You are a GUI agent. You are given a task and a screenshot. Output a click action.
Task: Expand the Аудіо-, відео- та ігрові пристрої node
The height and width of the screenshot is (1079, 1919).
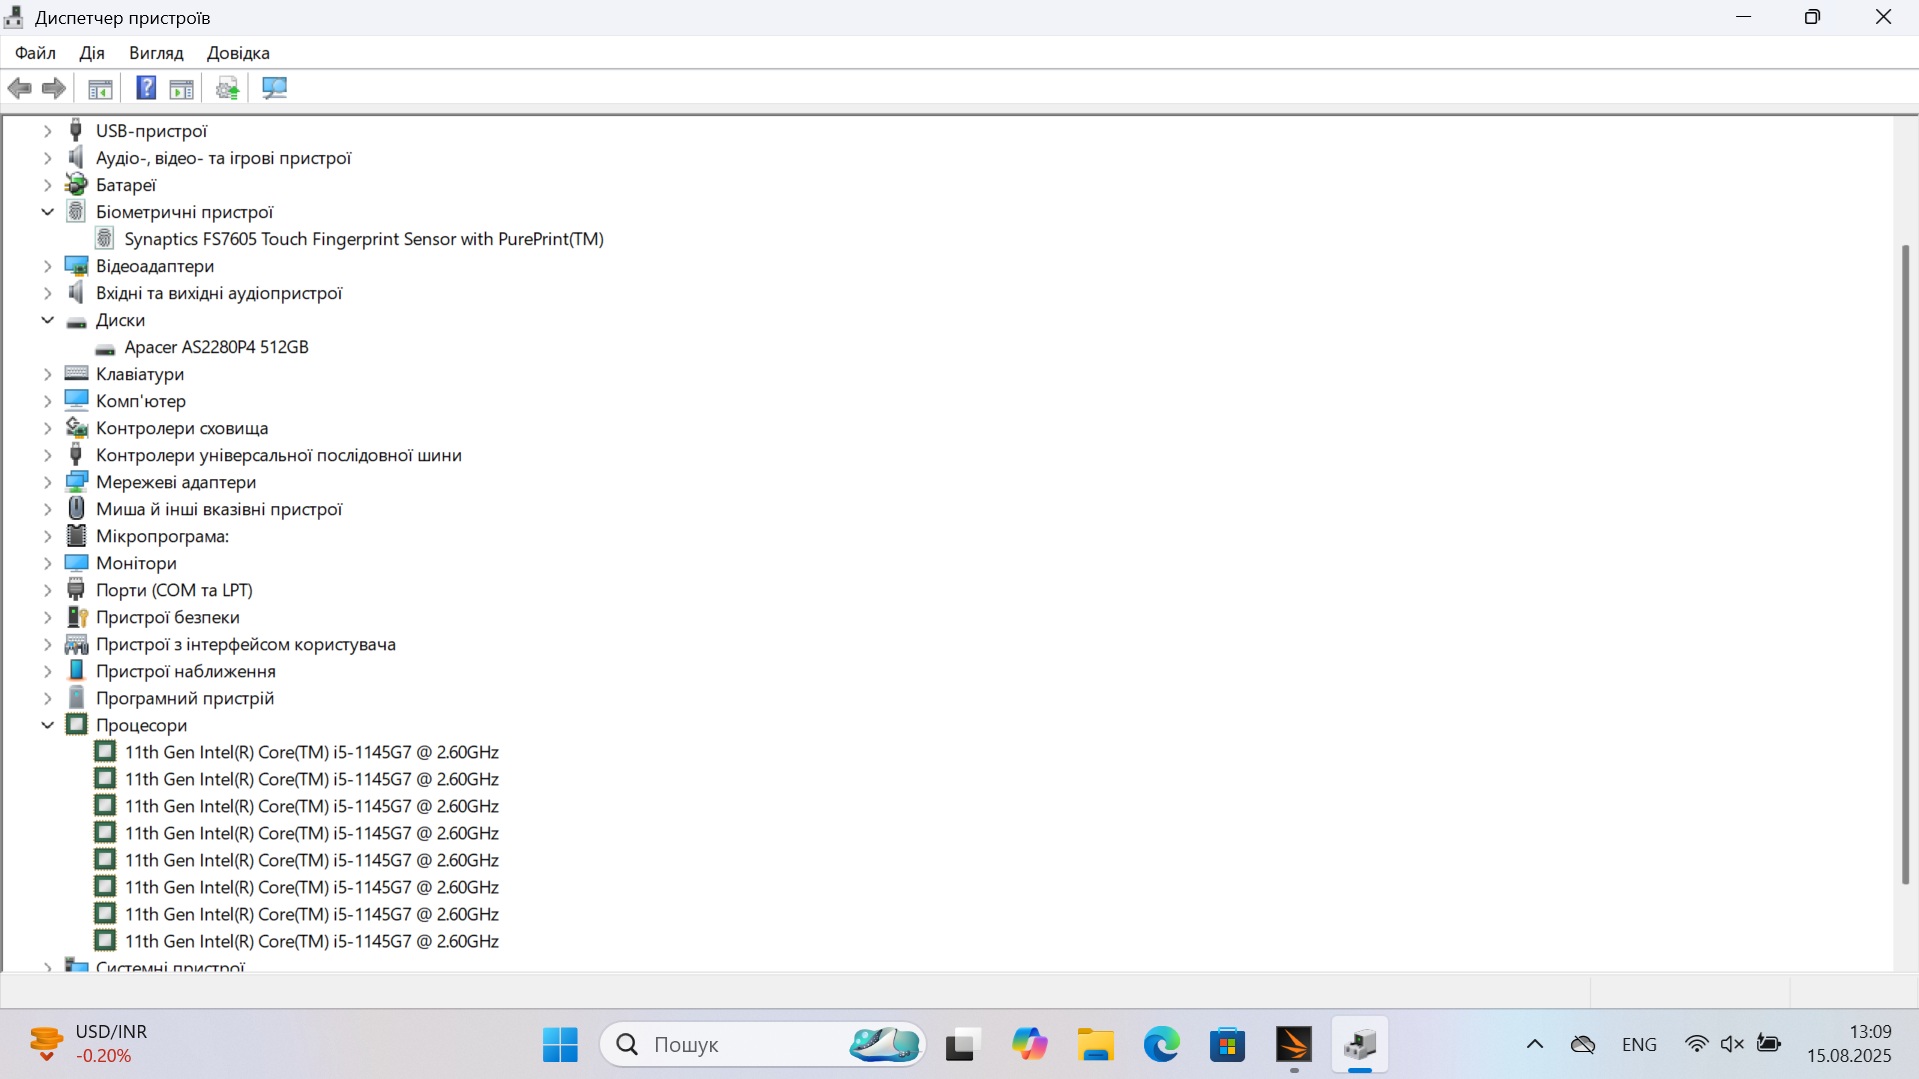pos(47,157)
